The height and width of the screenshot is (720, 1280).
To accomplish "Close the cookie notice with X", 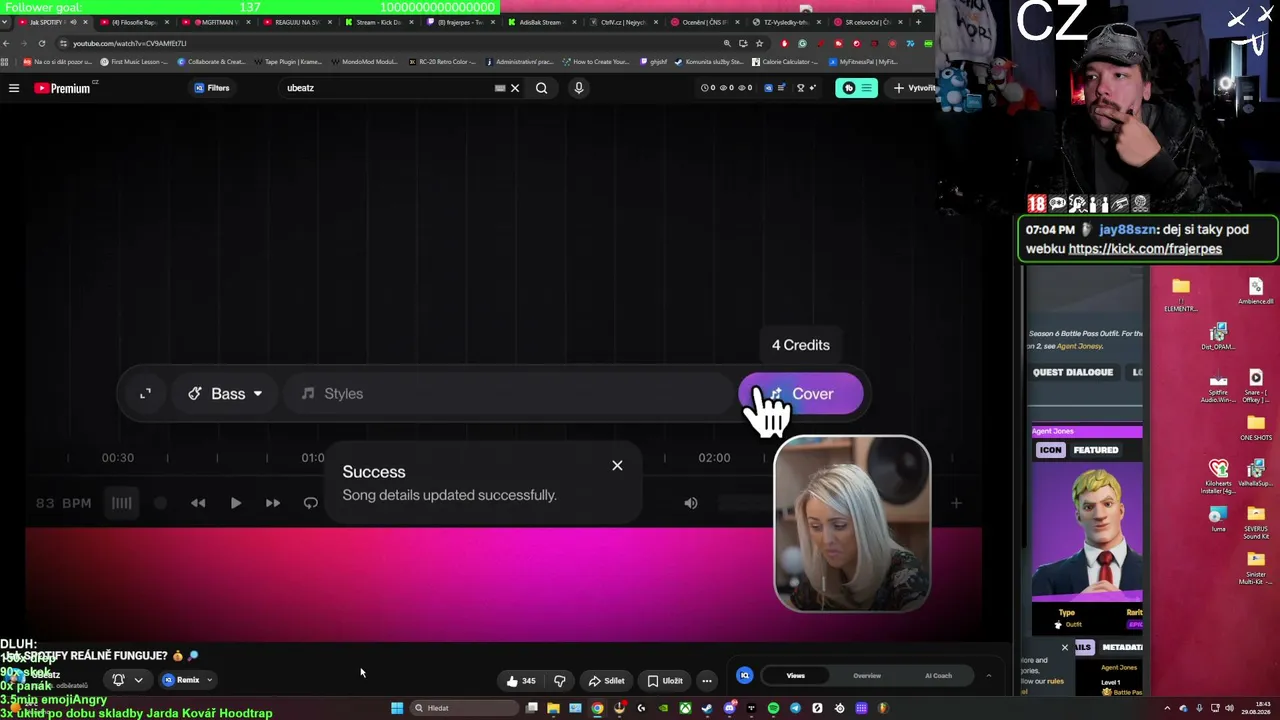I will [1064, 648].
